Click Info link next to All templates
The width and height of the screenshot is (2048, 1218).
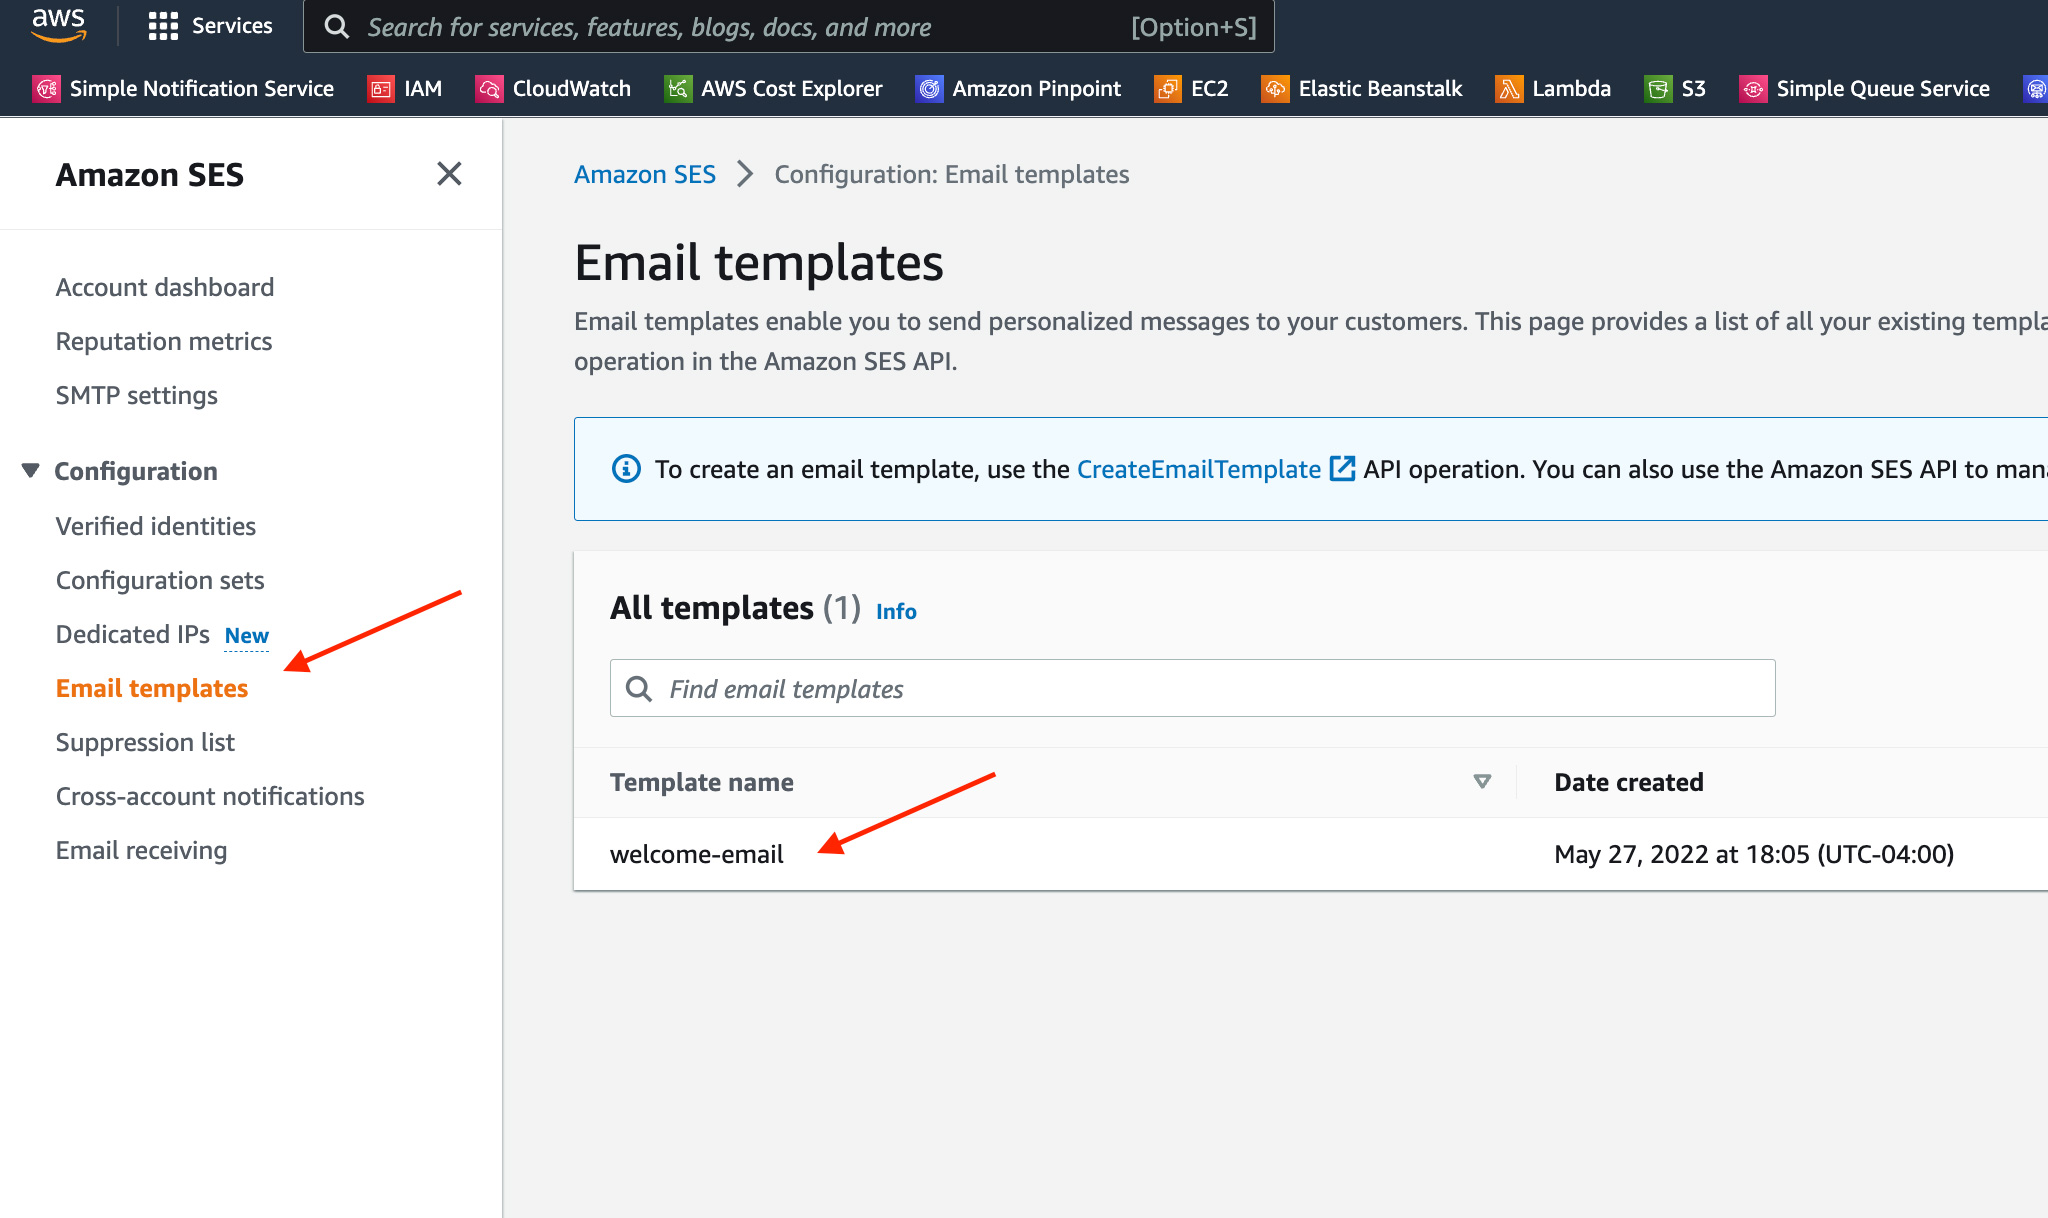896,611
